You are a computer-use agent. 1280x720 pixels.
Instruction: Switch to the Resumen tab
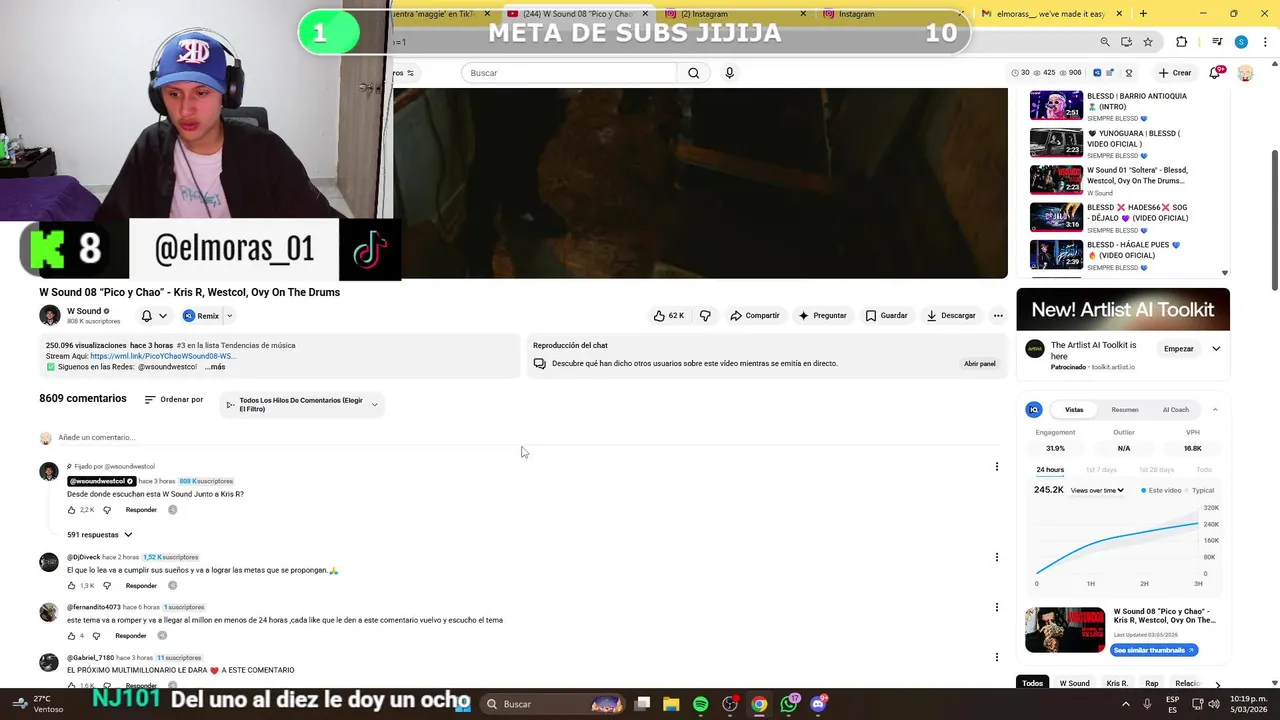[1125, 409]
